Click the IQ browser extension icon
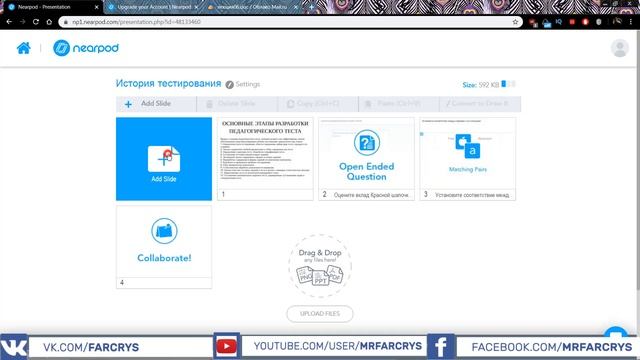The height and width of the screenshot is (360, 640). pyautogui.click(x=559, y=22)
